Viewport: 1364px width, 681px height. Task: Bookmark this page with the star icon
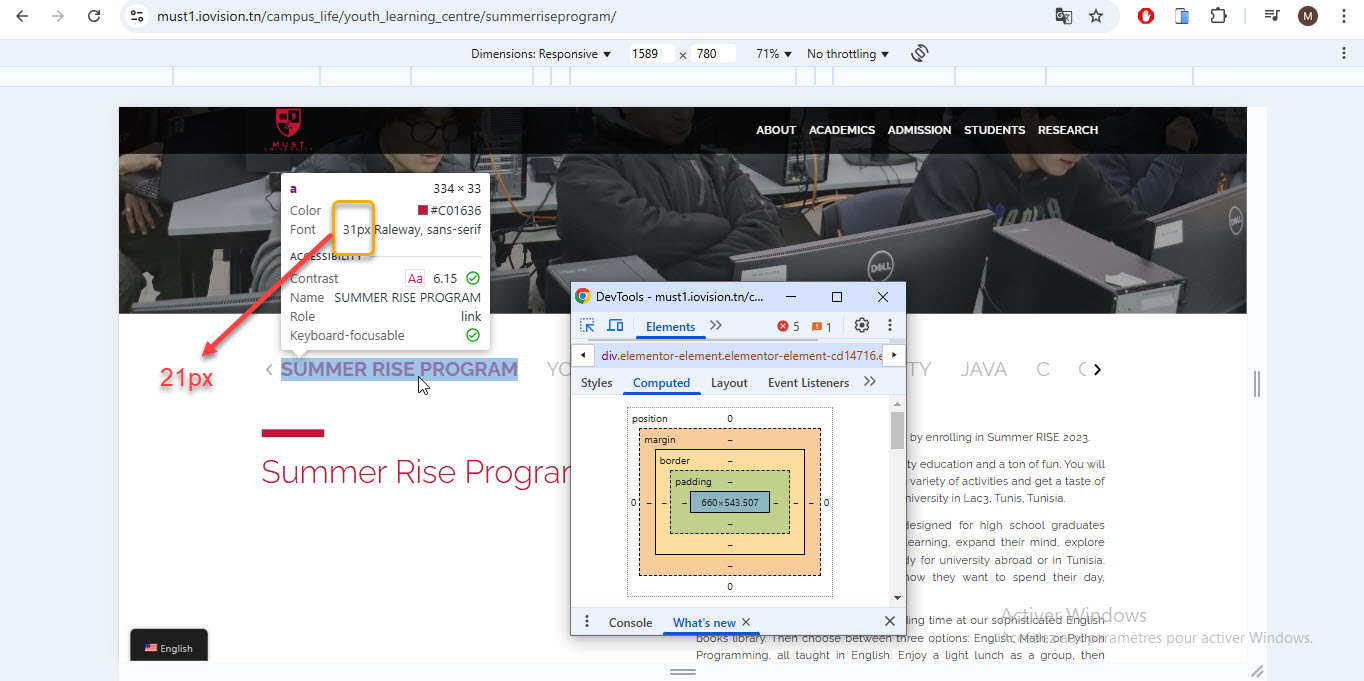click(x=1096, y=16)
